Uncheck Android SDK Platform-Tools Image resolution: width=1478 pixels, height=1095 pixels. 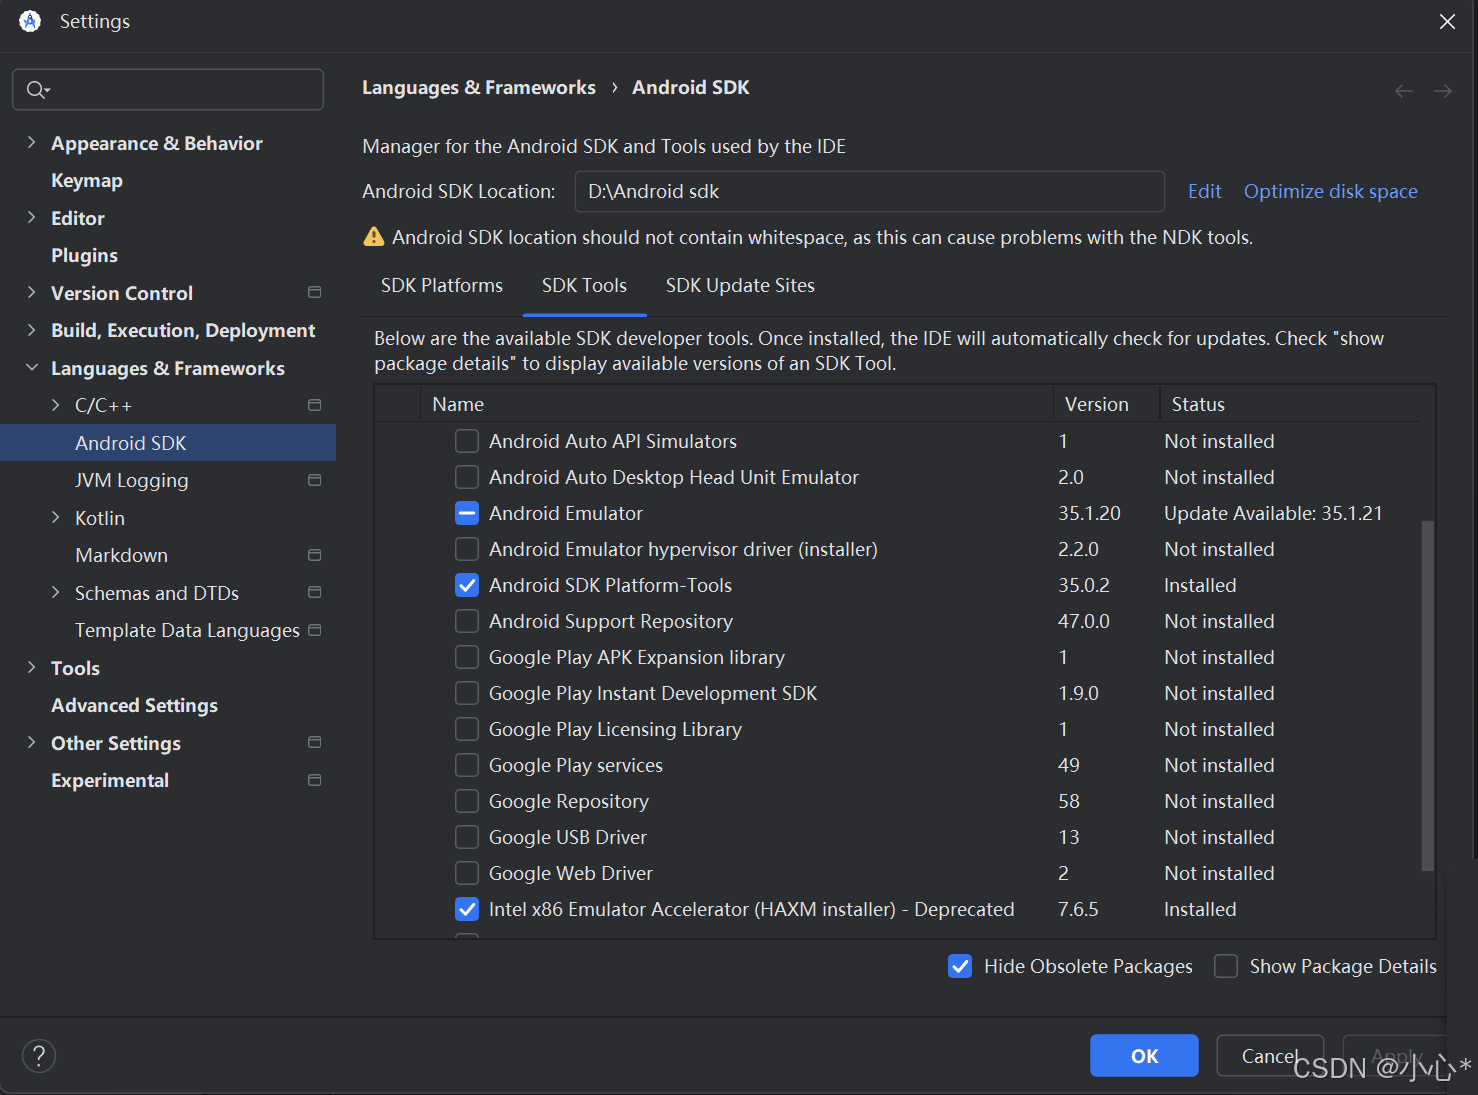[x=467, y=585]
